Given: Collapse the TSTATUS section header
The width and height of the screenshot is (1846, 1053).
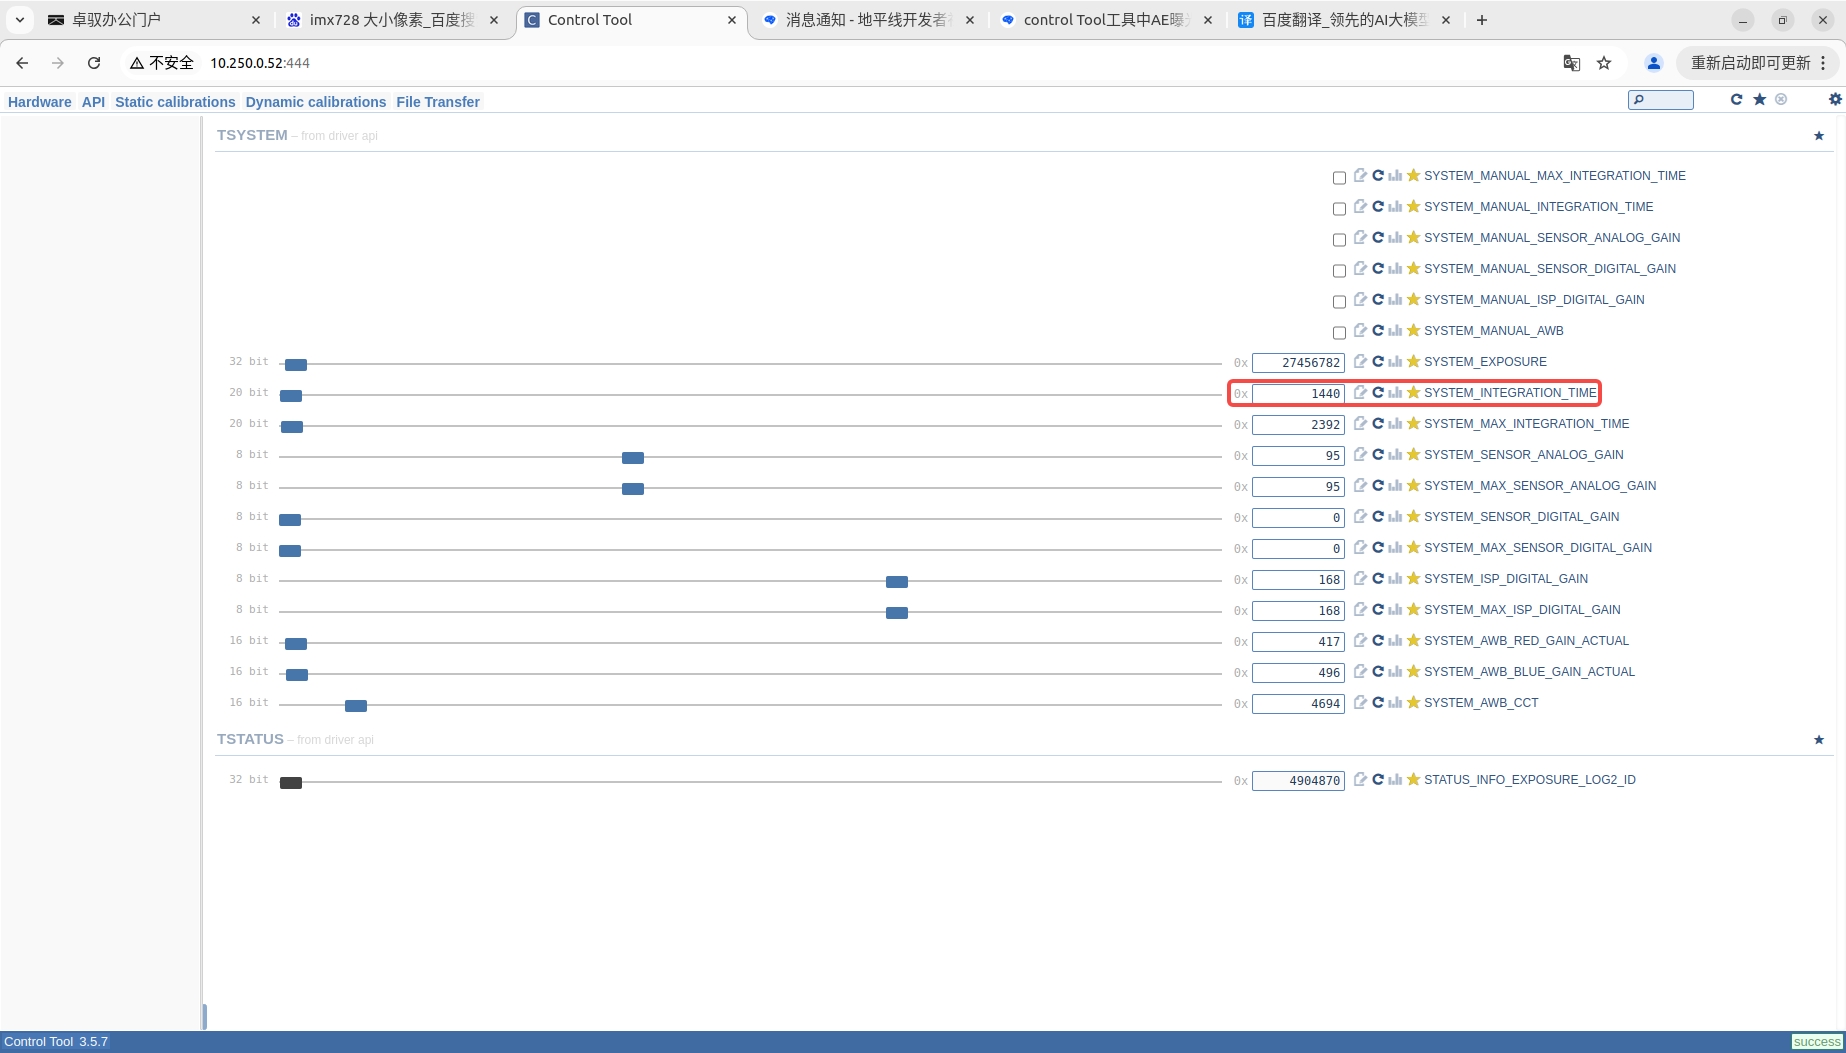Looking at the screenshot, I should [x=250, y=739].
